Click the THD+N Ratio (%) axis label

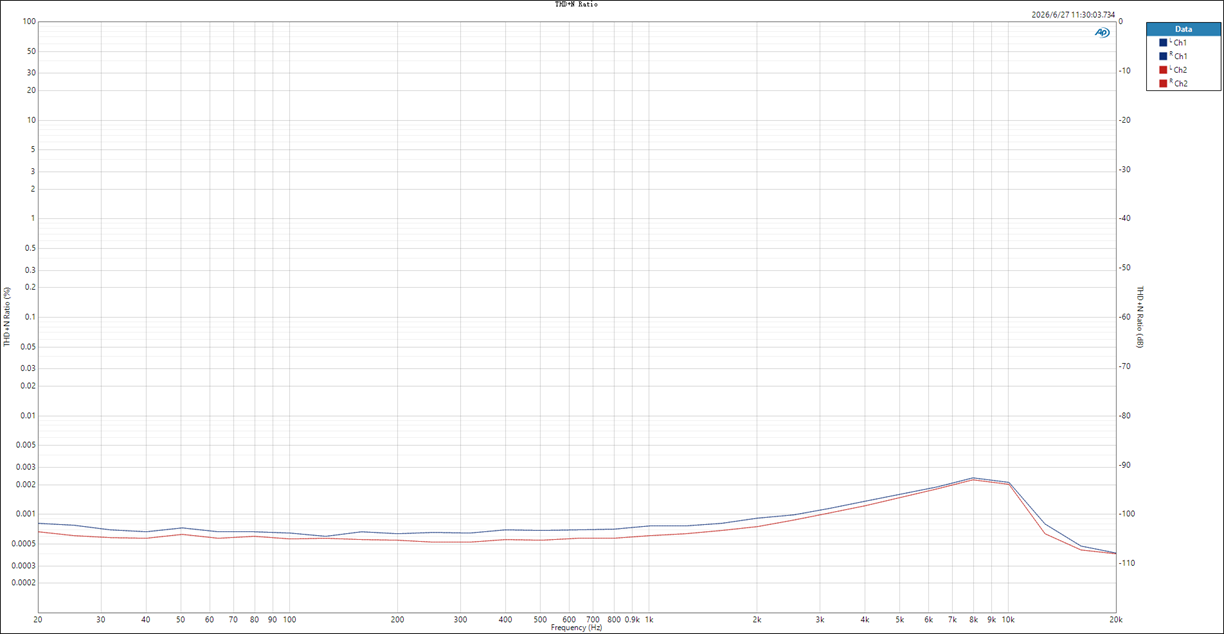[7, 317]
